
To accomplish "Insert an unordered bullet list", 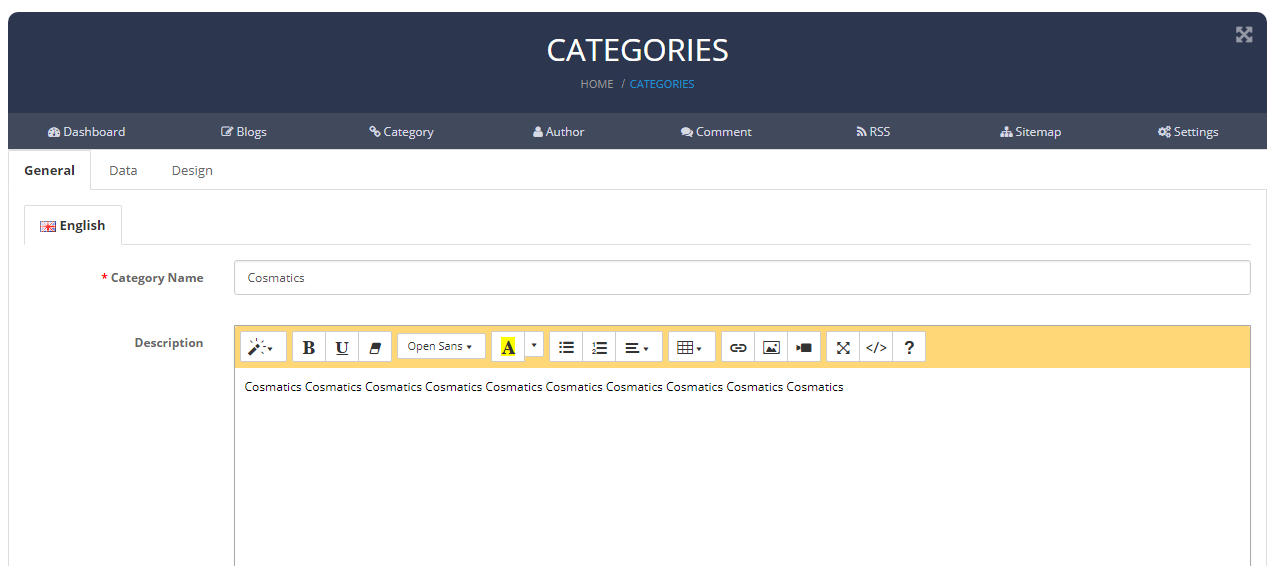I will [x=566, y=347].
